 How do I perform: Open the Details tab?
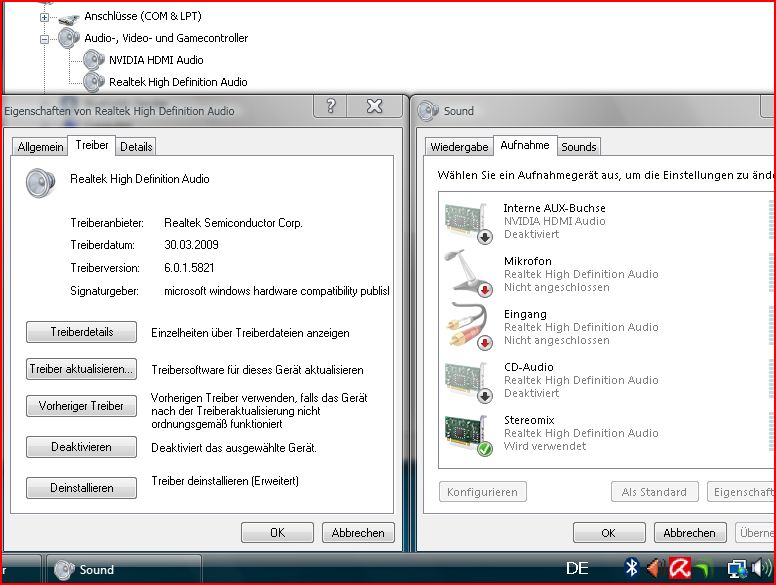click(136, 147)
